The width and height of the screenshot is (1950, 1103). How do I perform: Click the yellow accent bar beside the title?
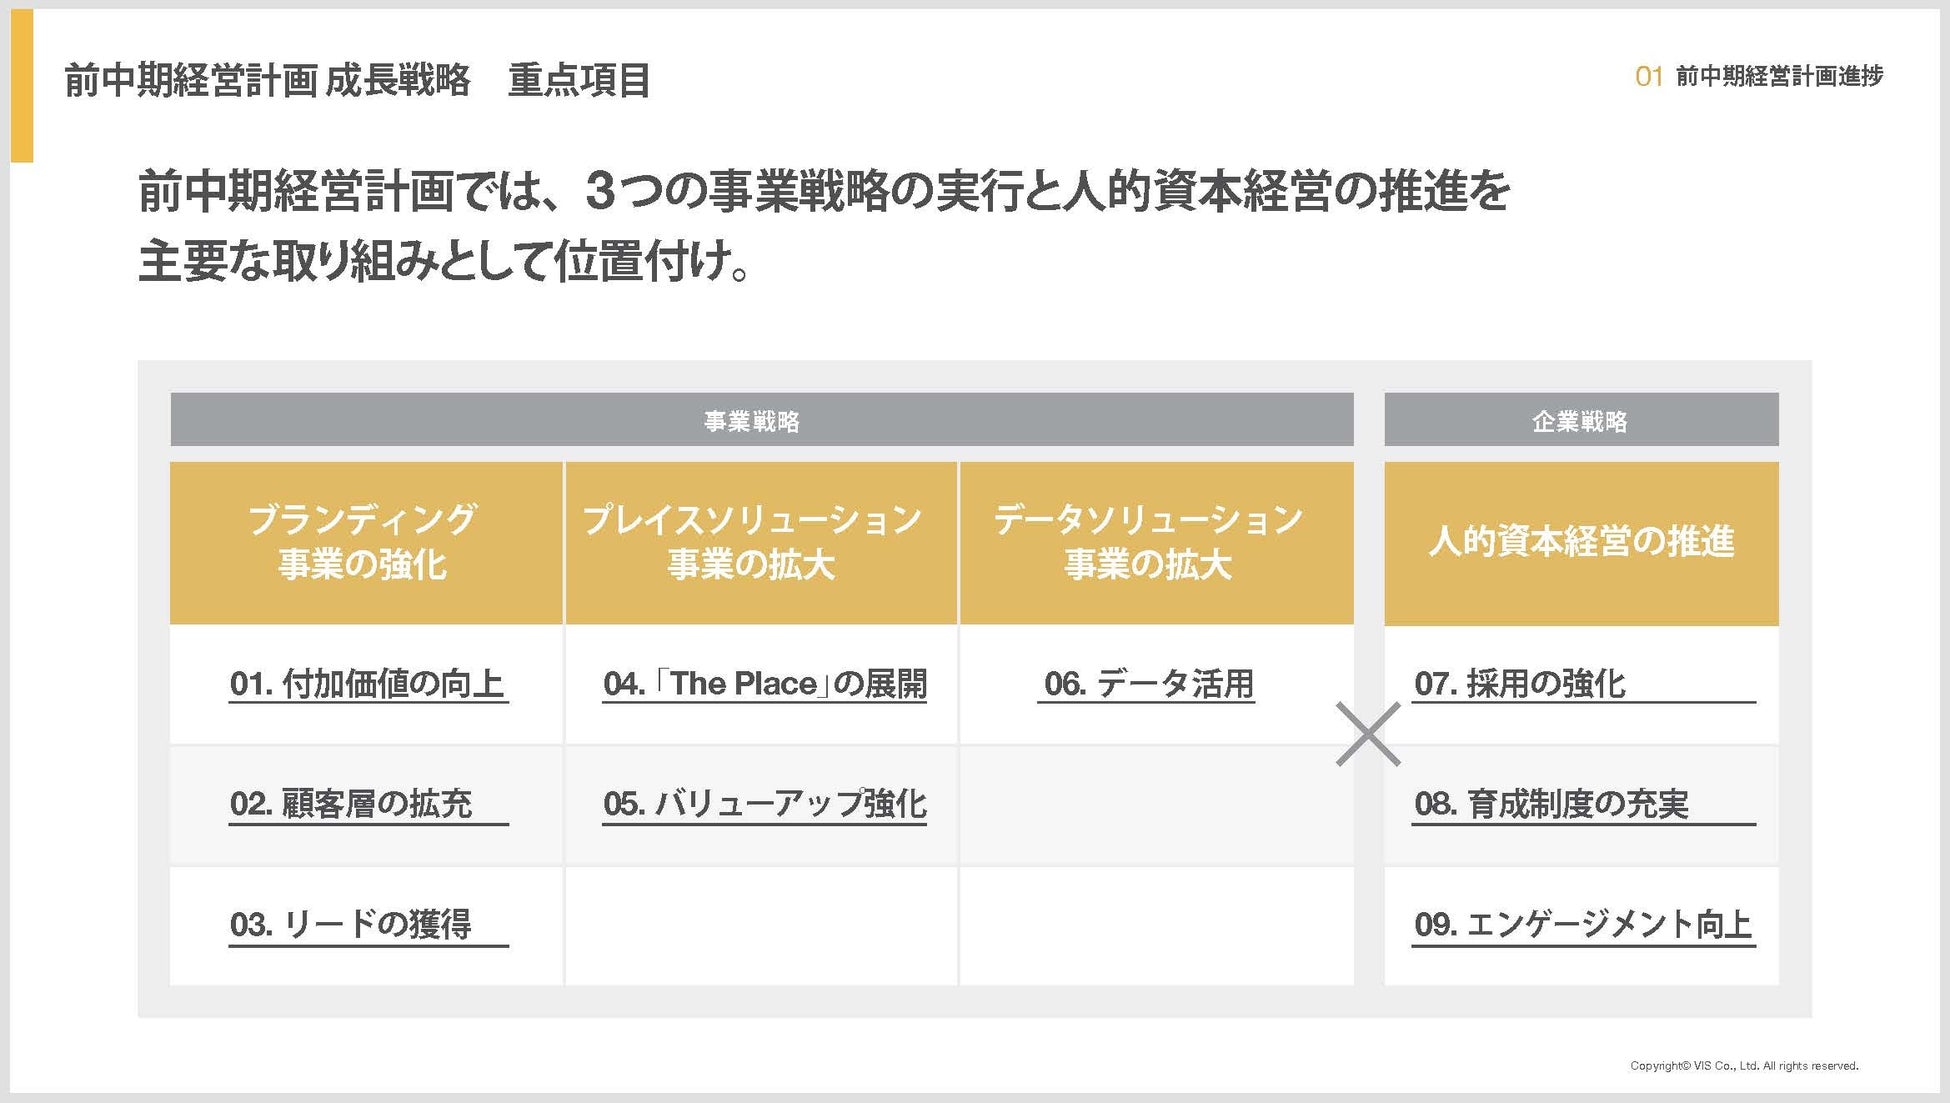tap(22, 85)
